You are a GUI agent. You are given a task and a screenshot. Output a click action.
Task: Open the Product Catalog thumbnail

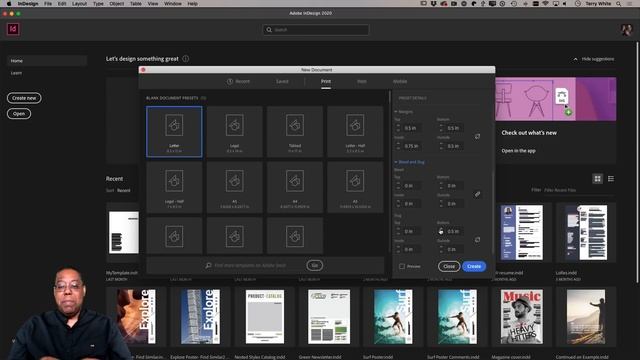pyautogui.click(x=265, y=317)
